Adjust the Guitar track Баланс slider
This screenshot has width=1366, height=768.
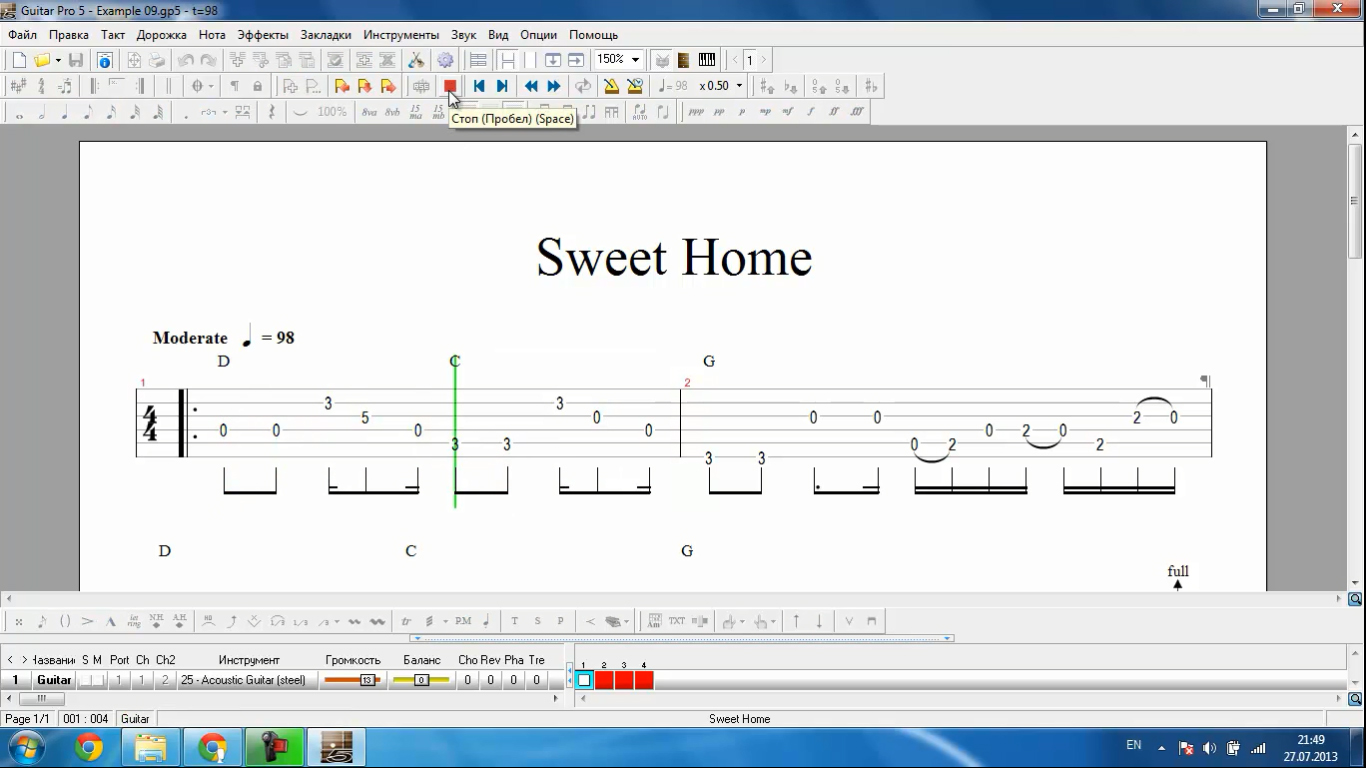(421, 680)
